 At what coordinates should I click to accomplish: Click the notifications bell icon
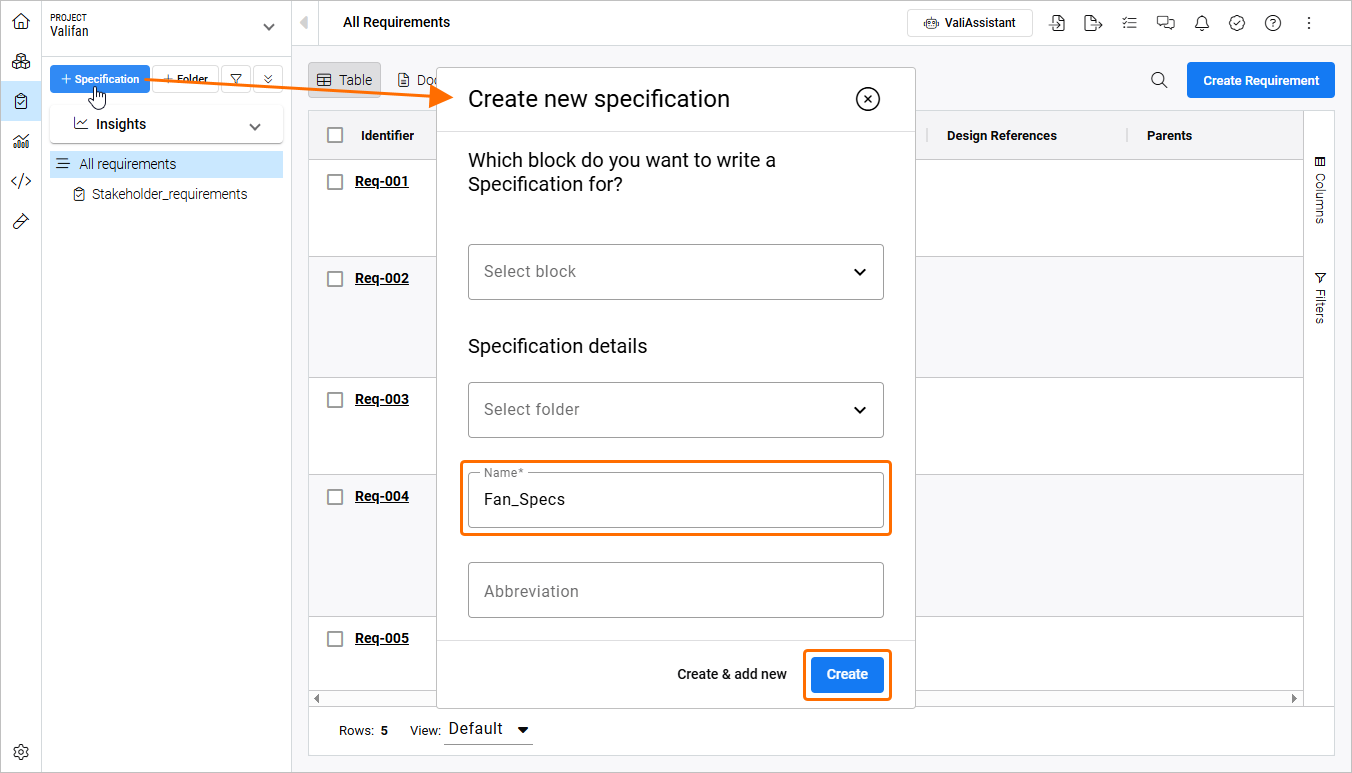click(1202, 23)
